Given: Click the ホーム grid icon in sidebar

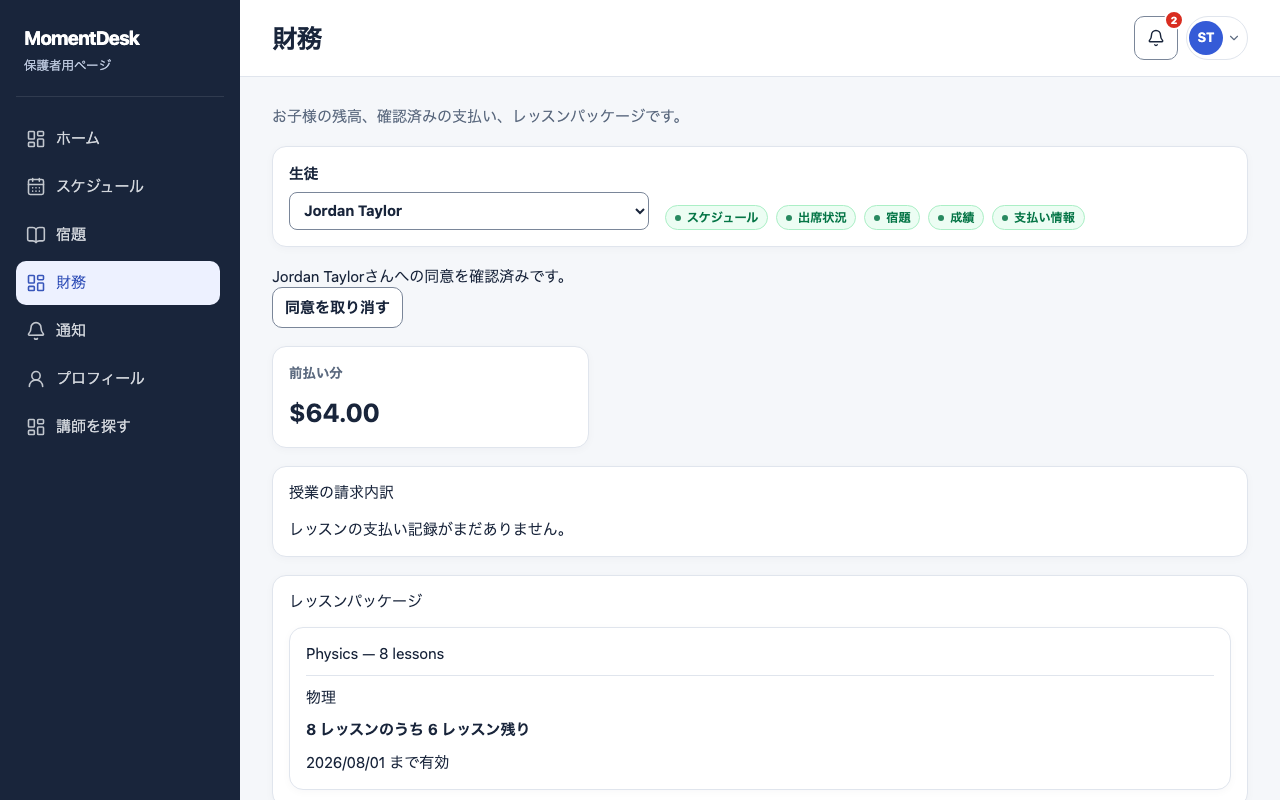Looking at the screenshot, I should pos(36,139).
